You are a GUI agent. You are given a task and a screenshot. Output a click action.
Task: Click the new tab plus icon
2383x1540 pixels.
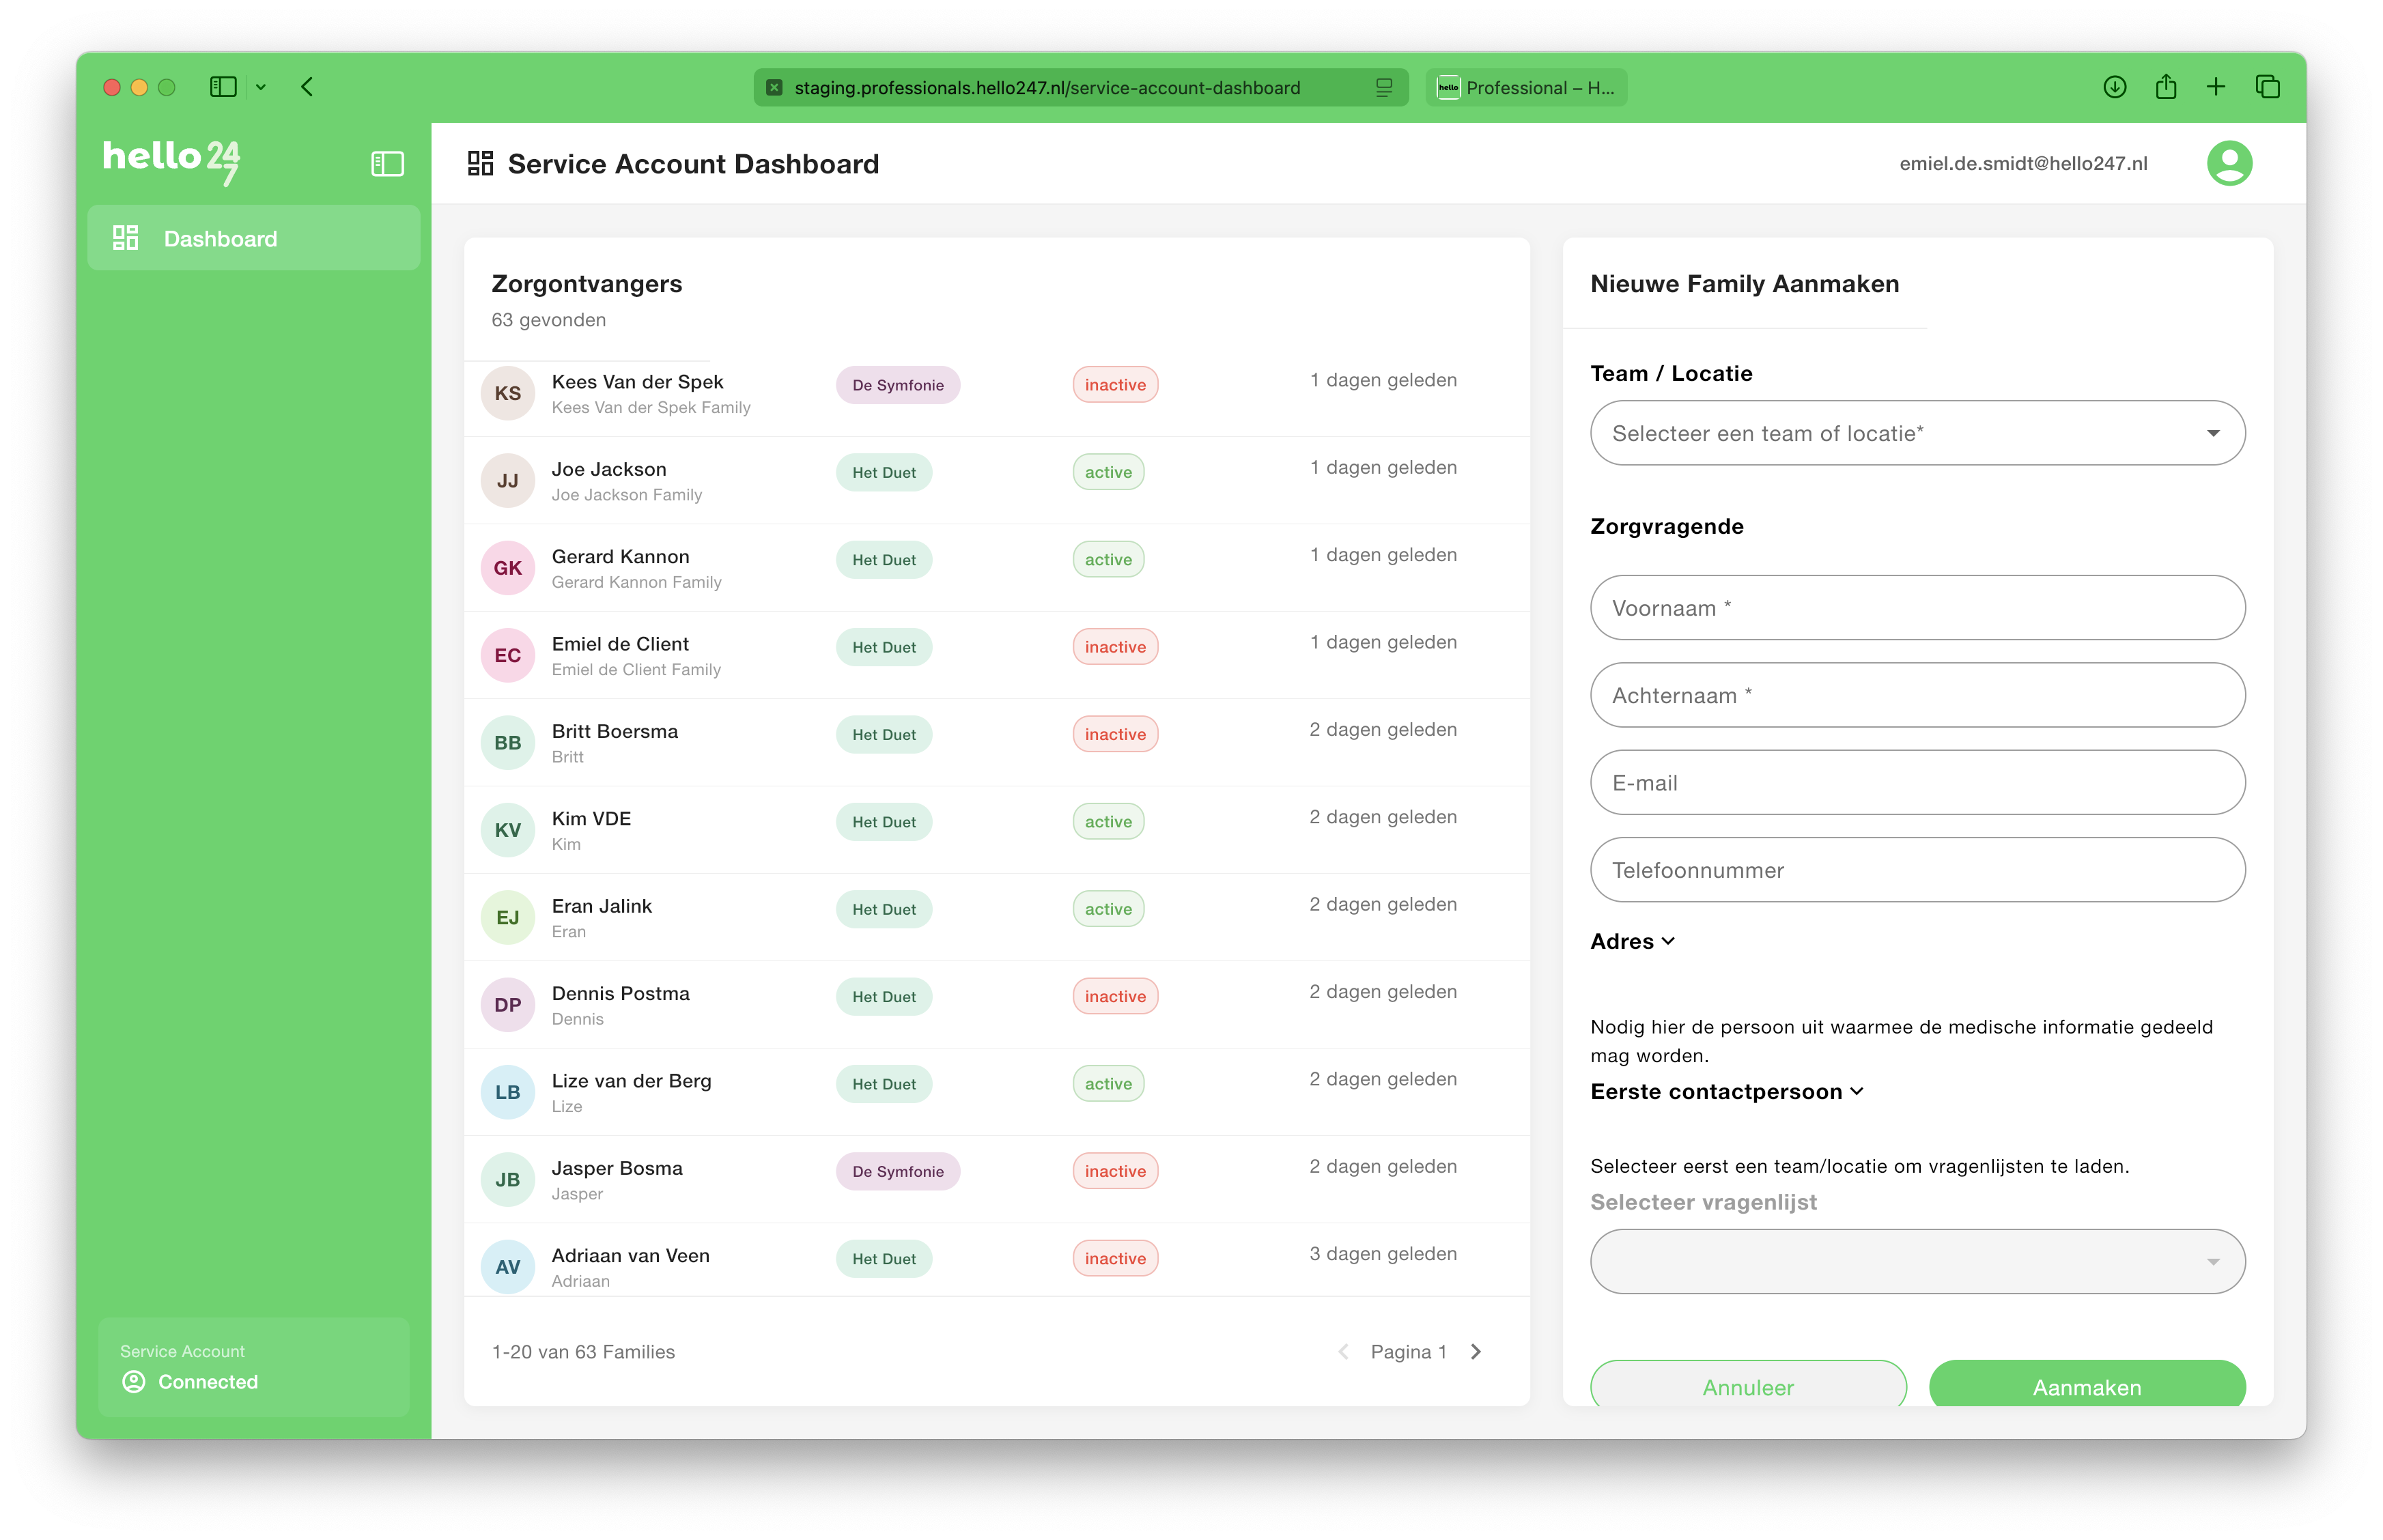point(2216,87)
